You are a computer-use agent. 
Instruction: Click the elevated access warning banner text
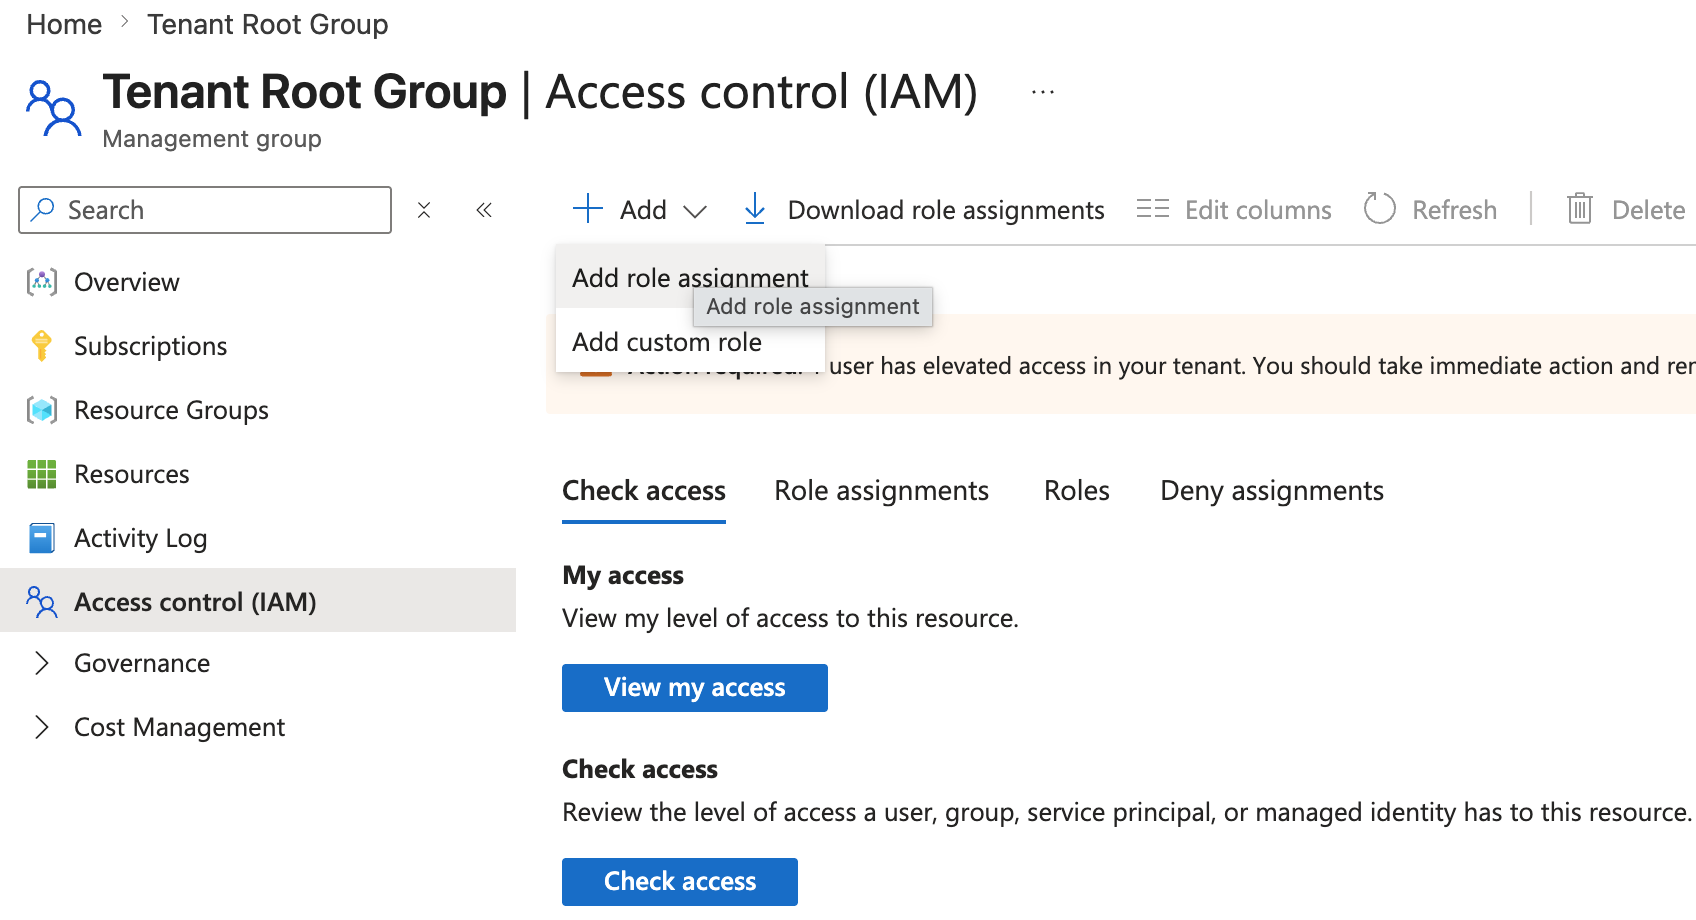pos(1262,366)
